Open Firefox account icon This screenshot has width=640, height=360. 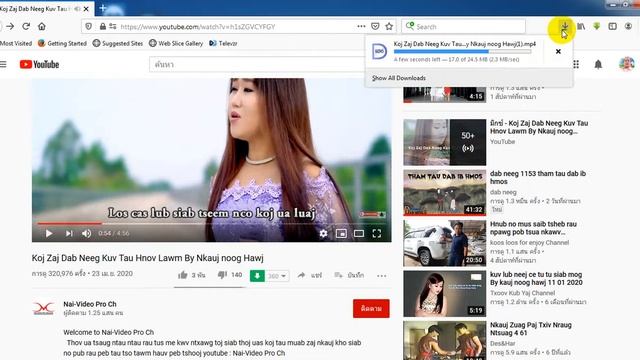pos(628,27)
